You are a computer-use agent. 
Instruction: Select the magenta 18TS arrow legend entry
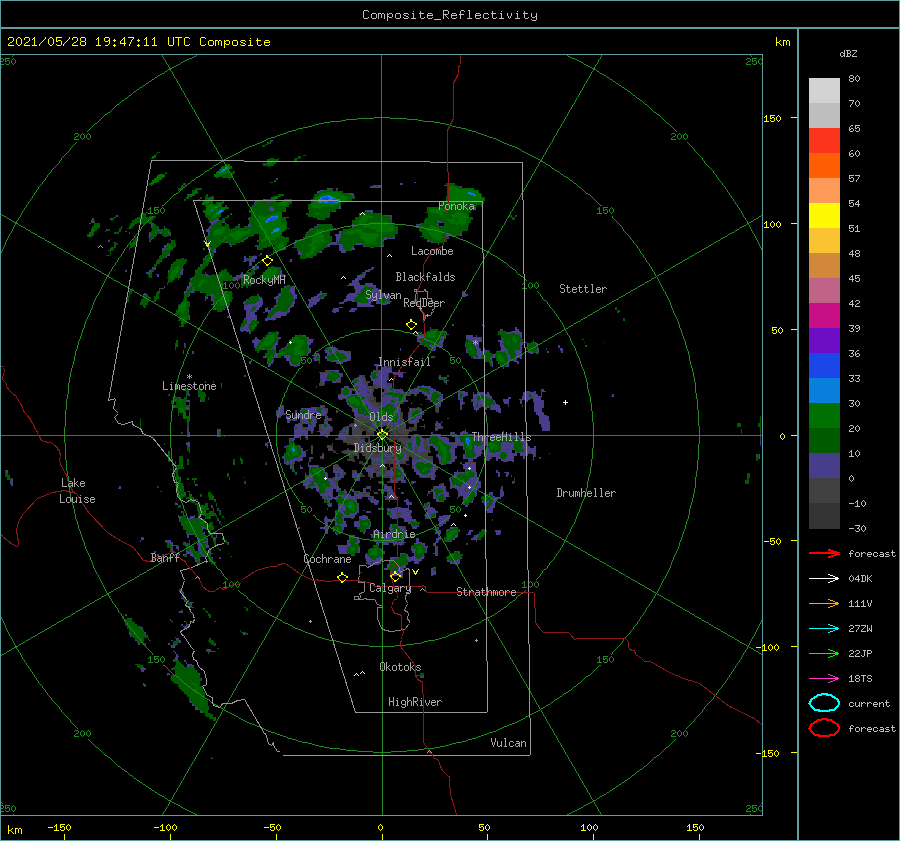[824, 679]
